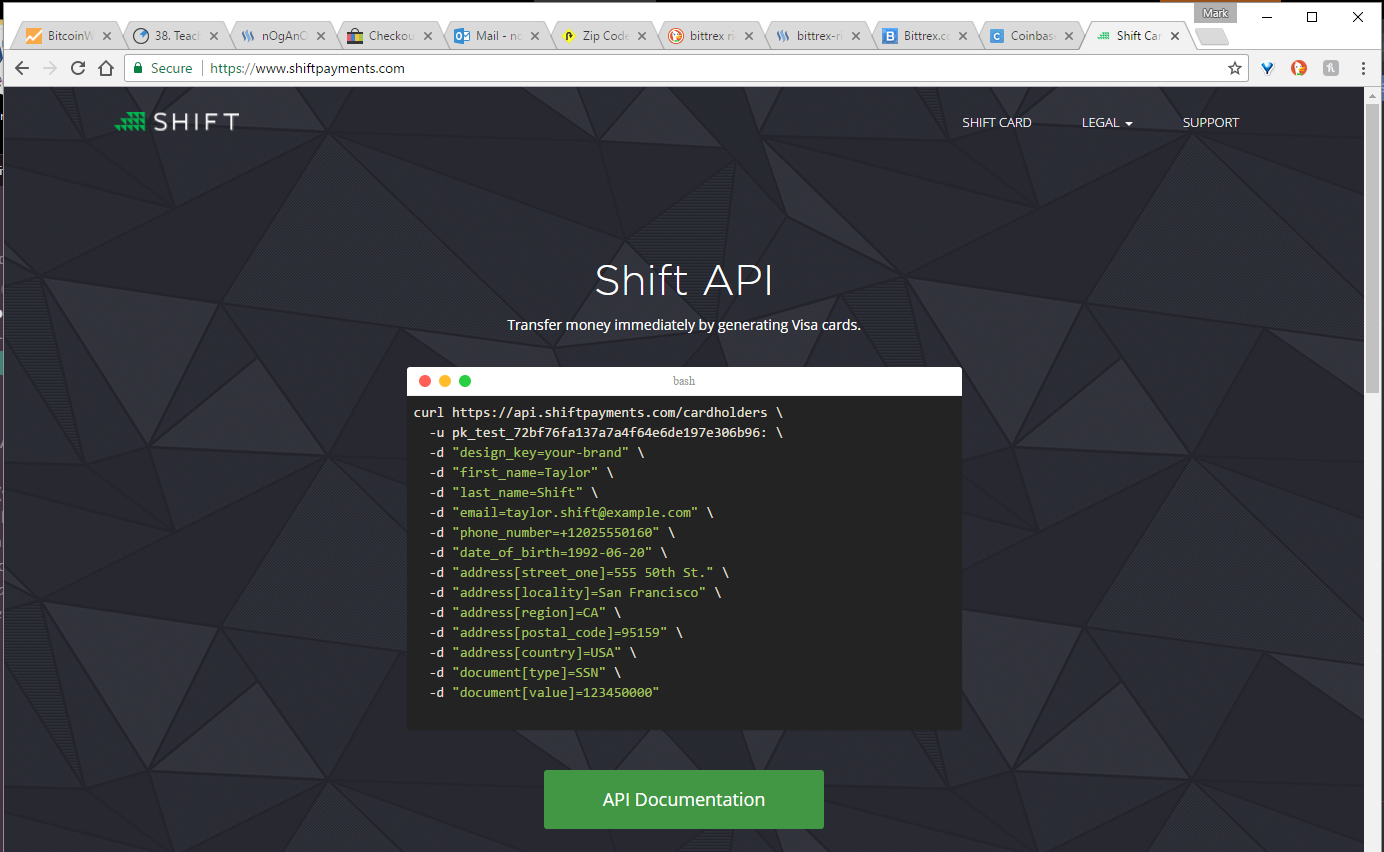Reload the current page
The height and width of the screenshot is (852, 1384).
77,68
